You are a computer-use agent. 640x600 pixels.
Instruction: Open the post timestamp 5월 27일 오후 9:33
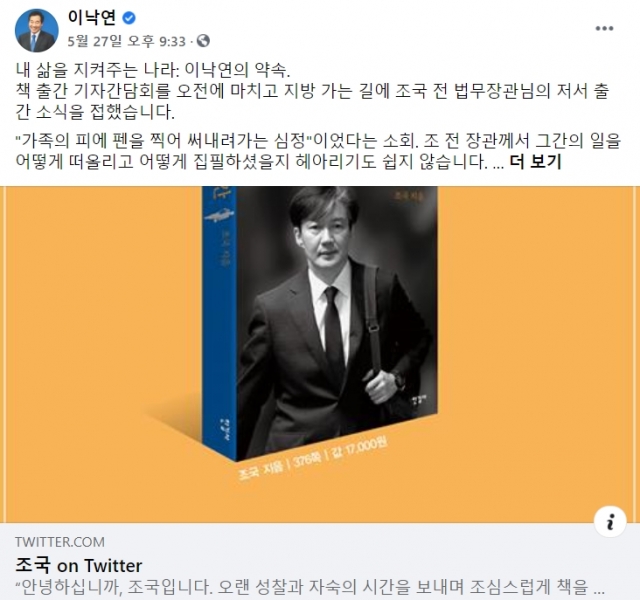[127, 41]
